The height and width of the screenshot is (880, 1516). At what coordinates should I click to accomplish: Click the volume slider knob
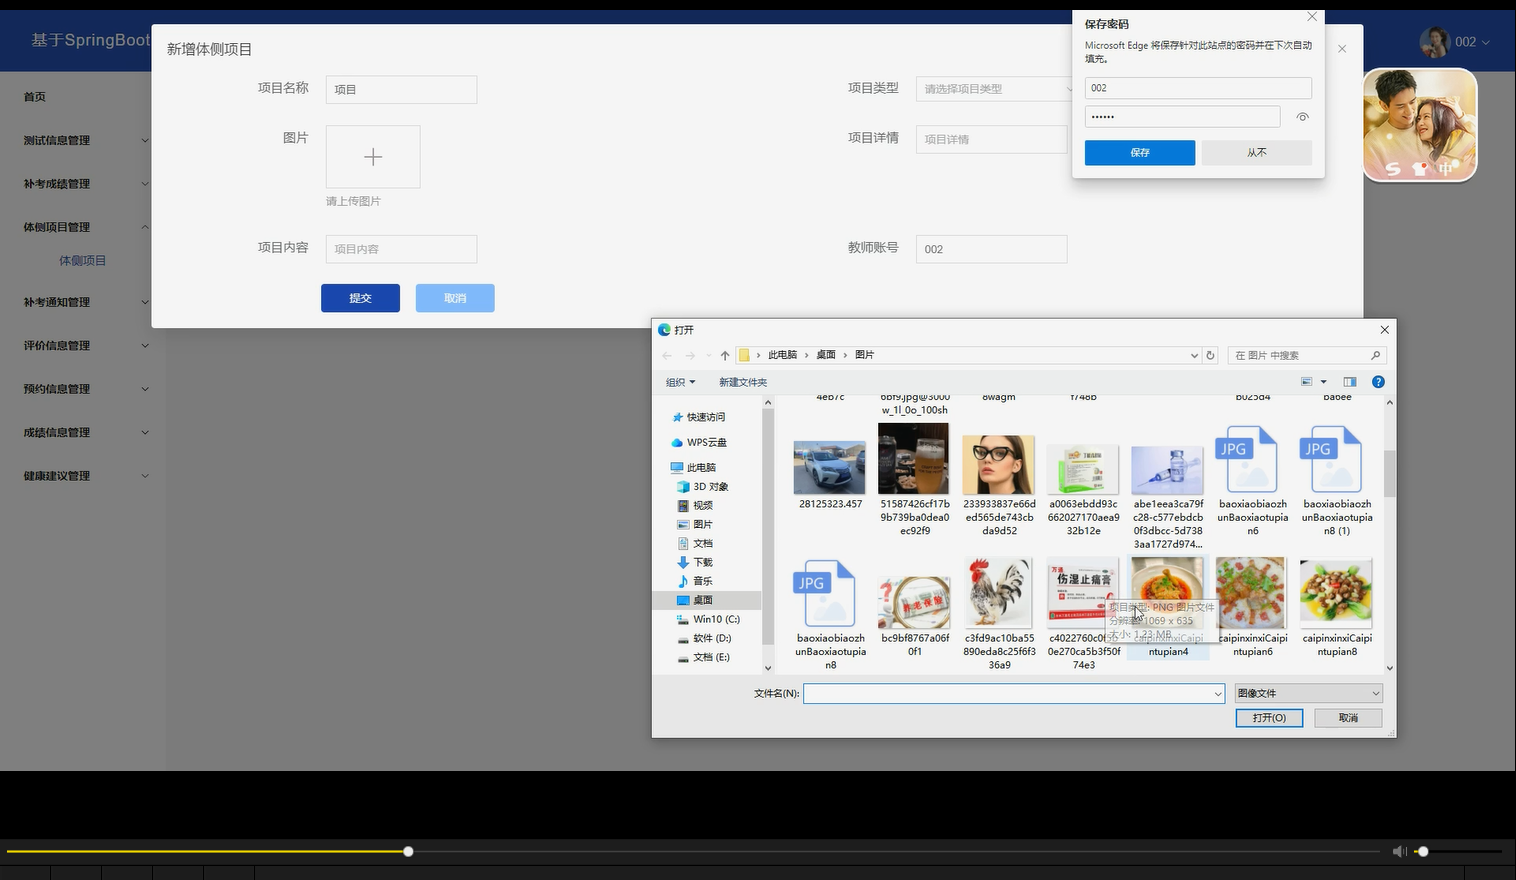pos(1423,851)
